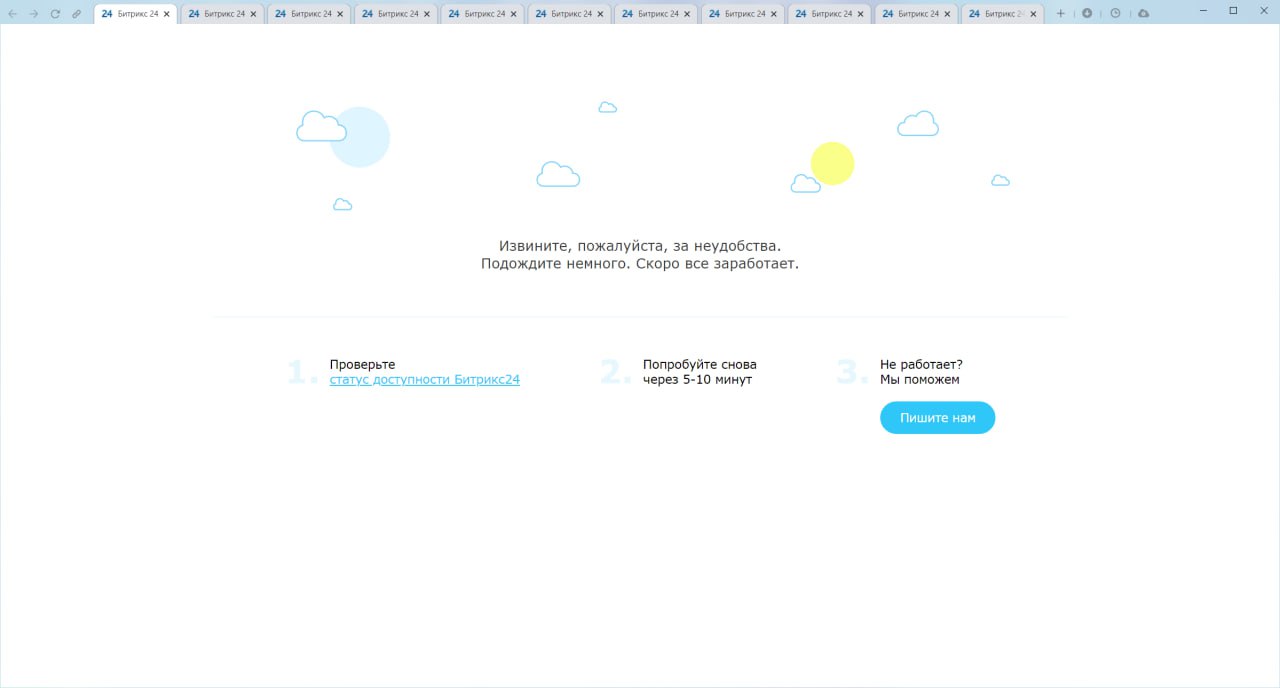Select the active white Битрикс 24 tab

(x=136, y=14)
